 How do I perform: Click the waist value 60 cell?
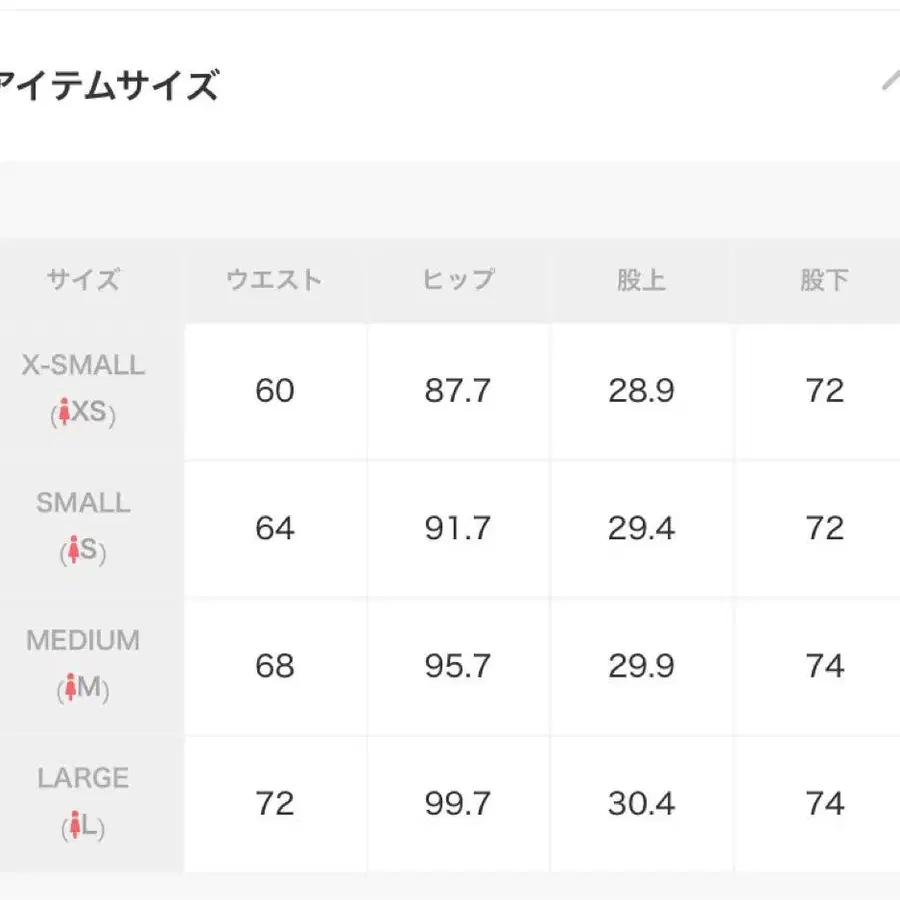tap(274, 391)
